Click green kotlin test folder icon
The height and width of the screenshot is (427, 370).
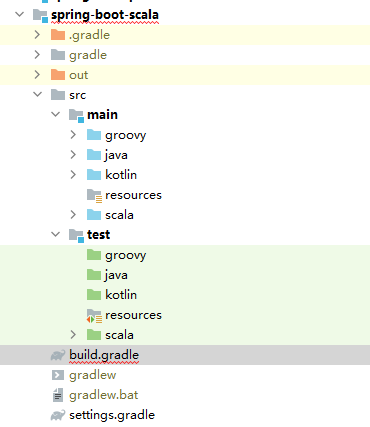tap(94, 295)
